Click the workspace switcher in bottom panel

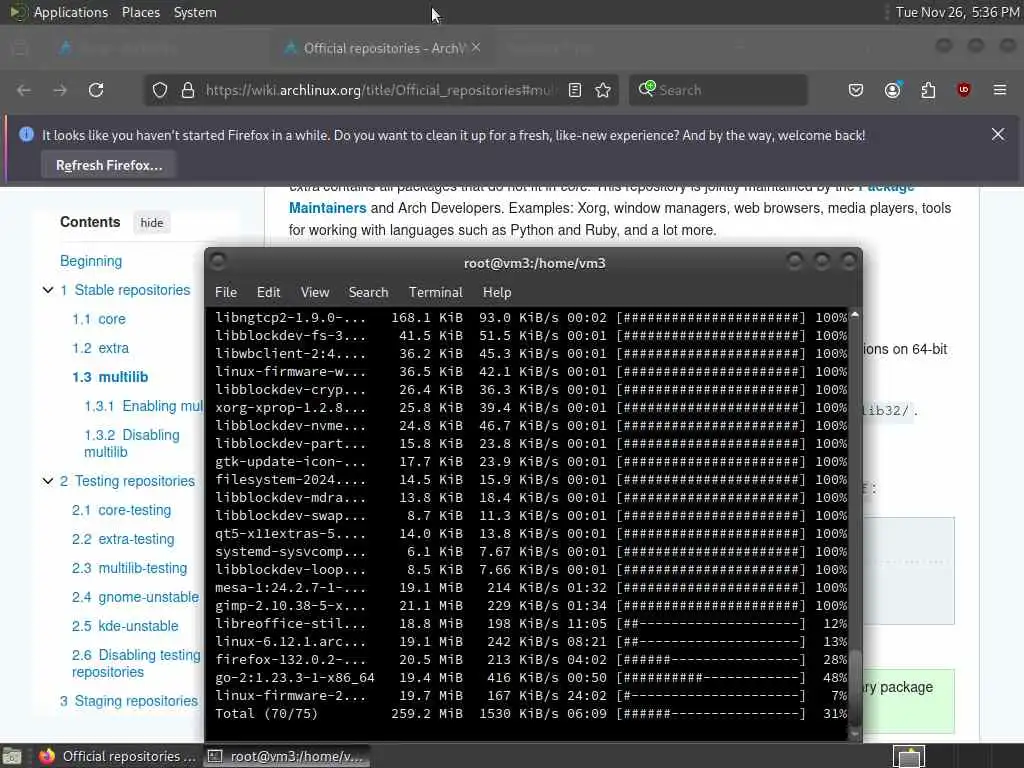coord(909,756)
